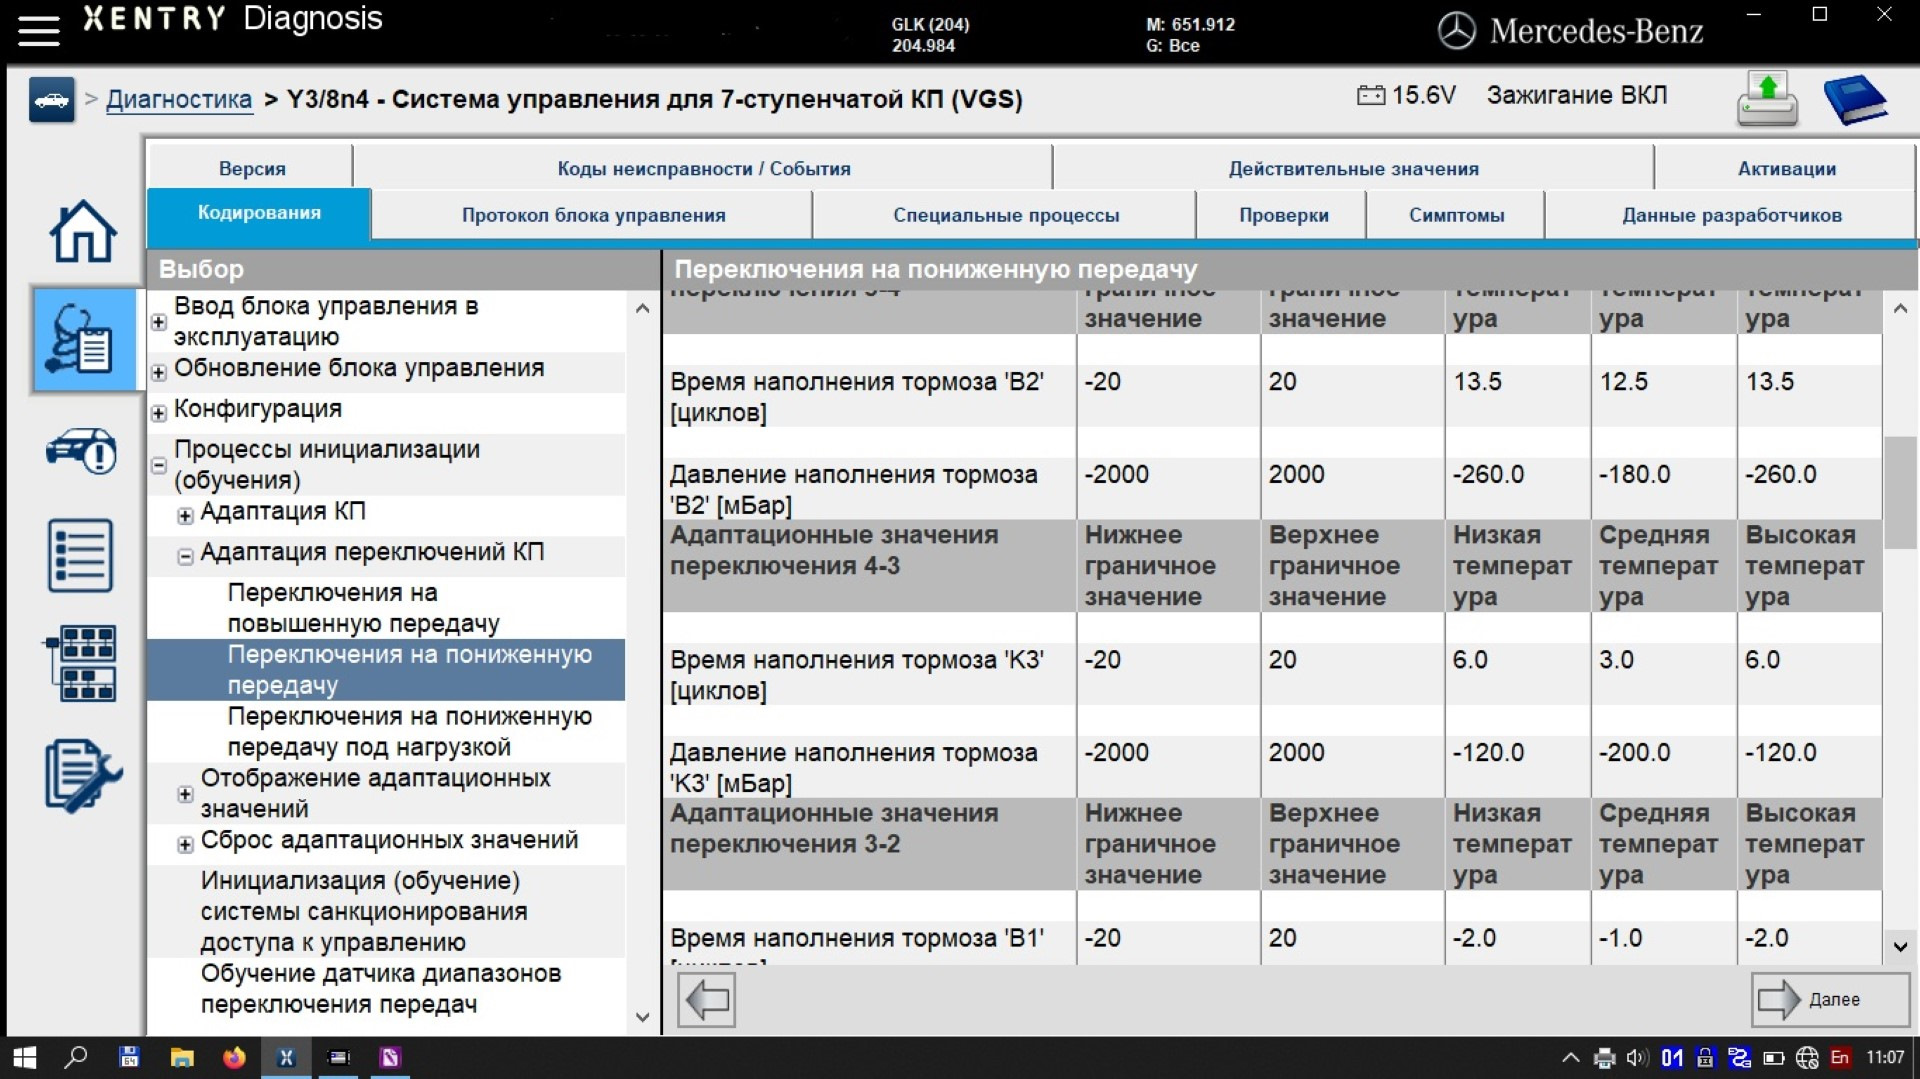
Task: Click the back arrow navigation button
Action: (x=707, y=999)
